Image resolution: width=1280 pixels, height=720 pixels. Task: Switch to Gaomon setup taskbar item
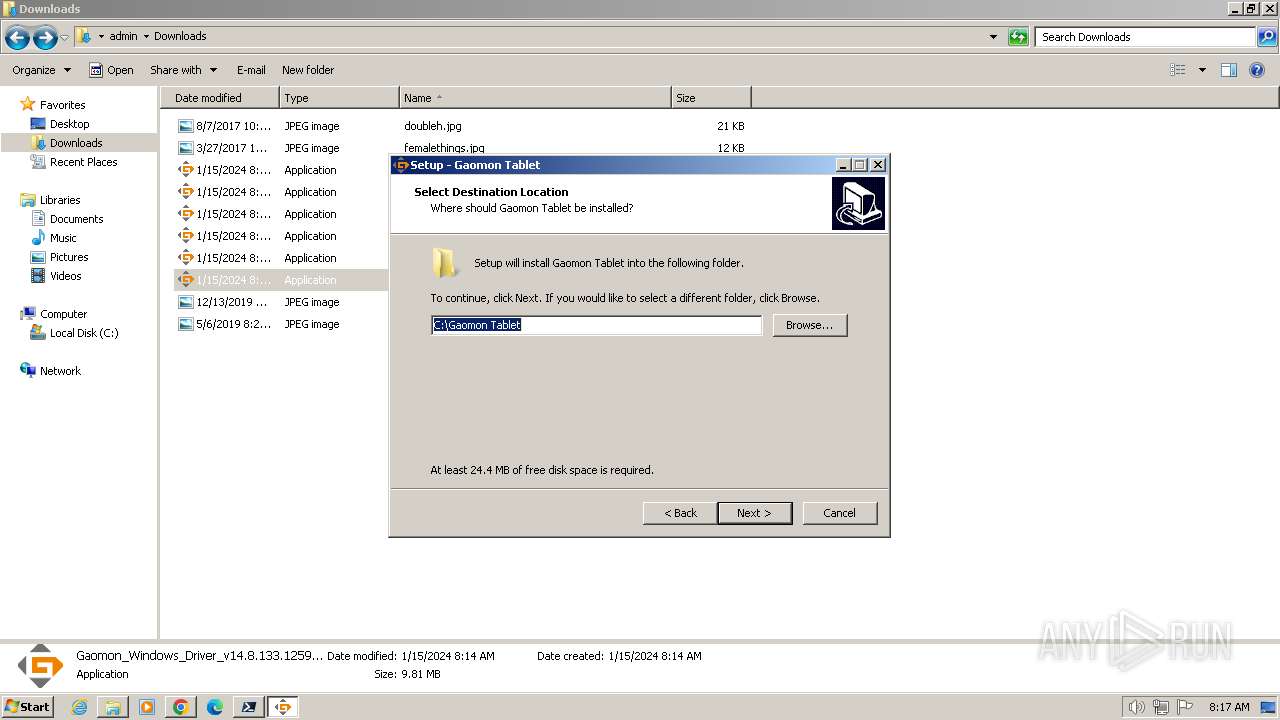click(x=283, y=707)
